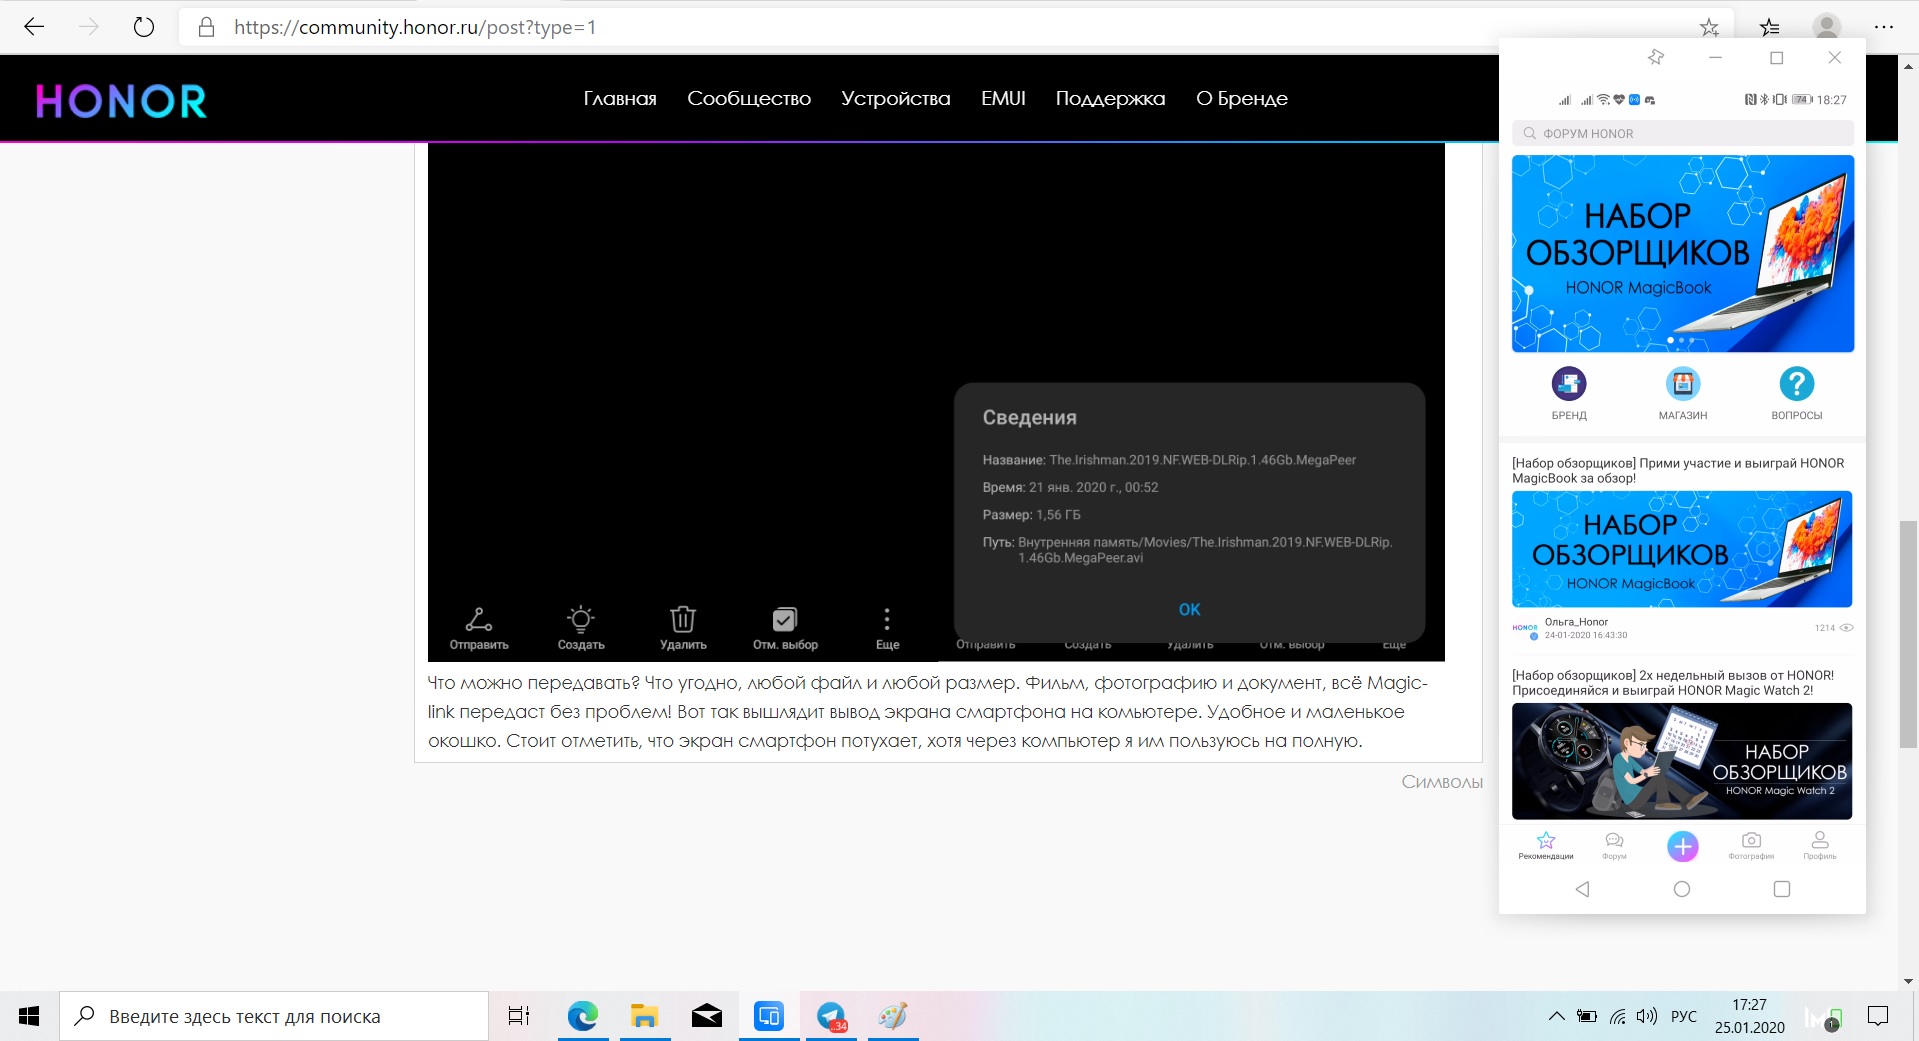Open the НАБОР ОБЗОРЩИКОВ MagicBook top banner
Viewport: 1919px width, 1041px height.
tap(1683, 253)
